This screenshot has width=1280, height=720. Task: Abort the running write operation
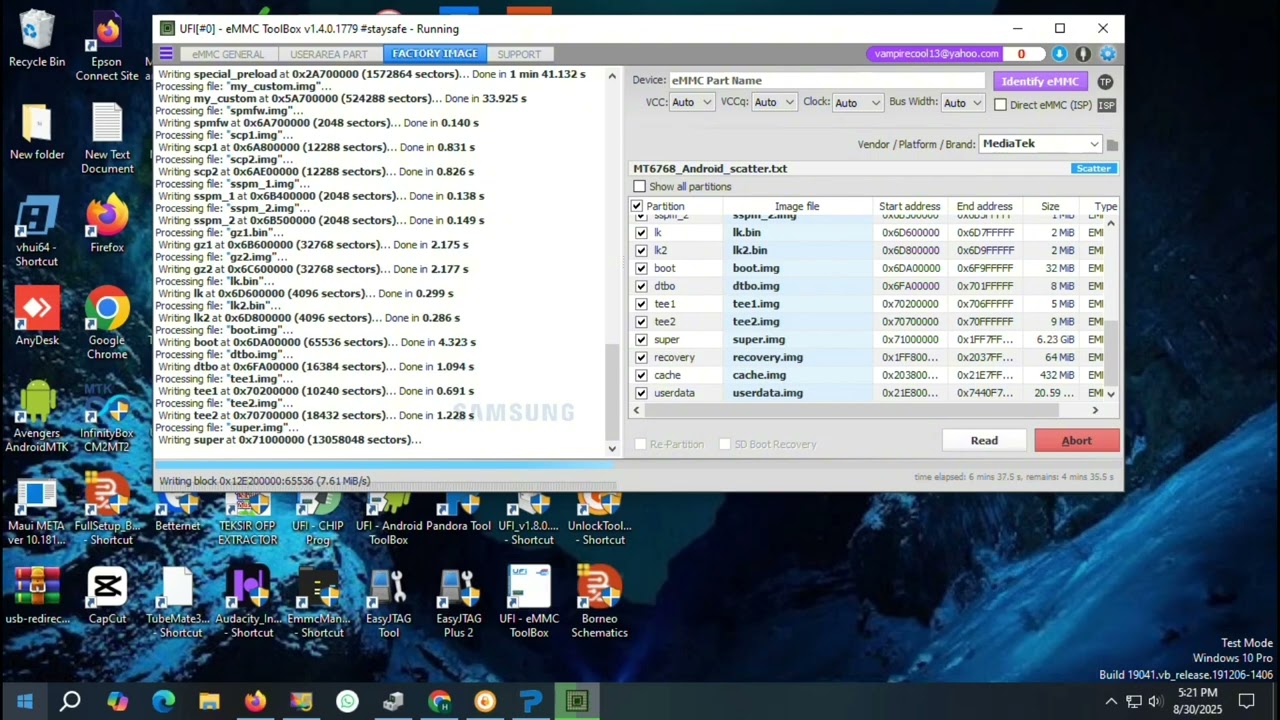1077,441
